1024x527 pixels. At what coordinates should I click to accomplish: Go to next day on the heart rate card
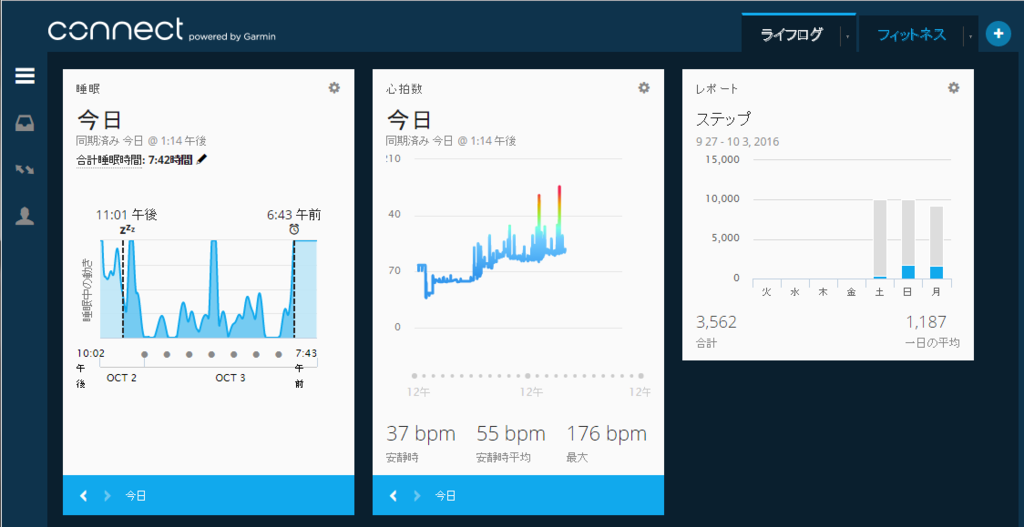click(417, 496)
